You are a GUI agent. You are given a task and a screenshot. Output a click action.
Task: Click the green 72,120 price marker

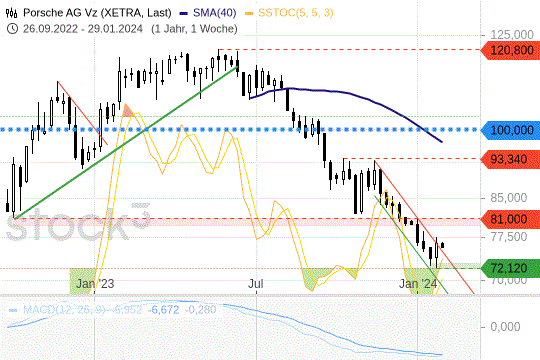(x=510, y=268)
